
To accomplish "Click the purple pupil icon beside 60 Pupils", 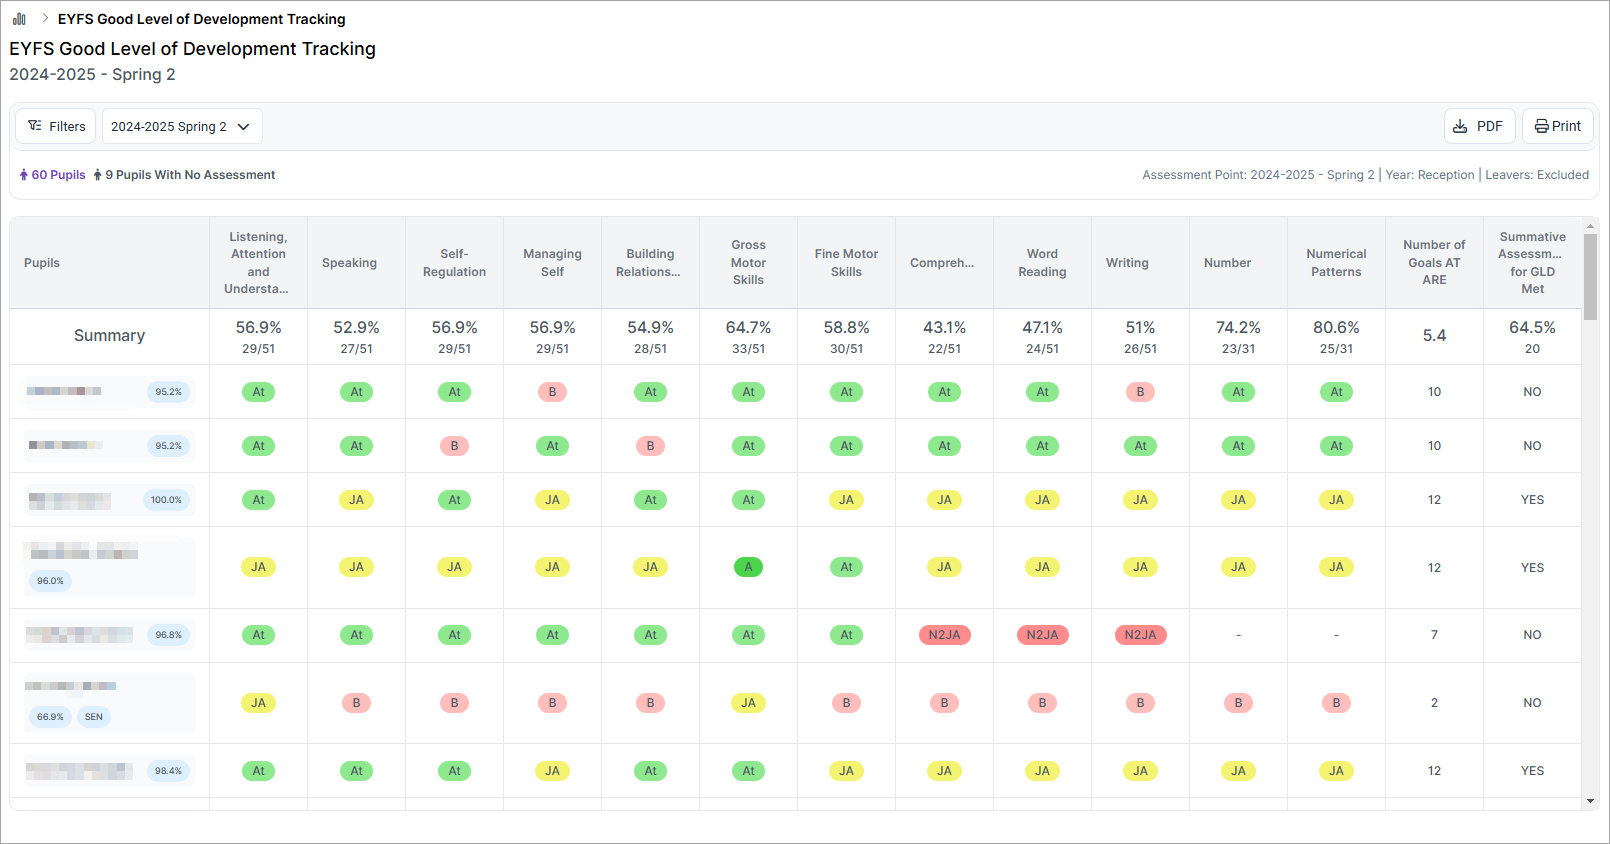I will [23, 175].
